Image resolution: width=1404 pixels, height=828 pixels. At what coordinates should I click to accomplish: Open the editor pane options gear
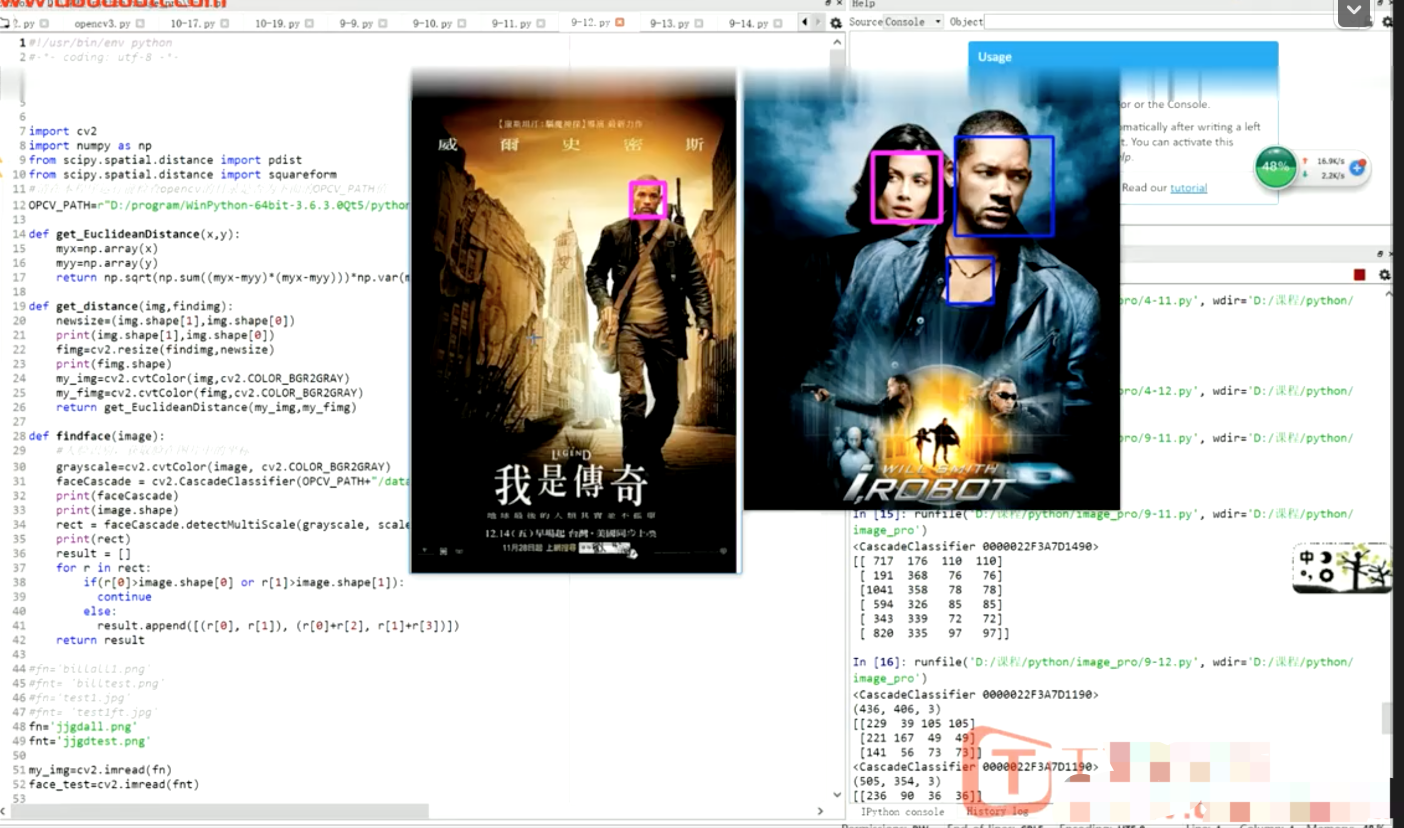[836, 23]
